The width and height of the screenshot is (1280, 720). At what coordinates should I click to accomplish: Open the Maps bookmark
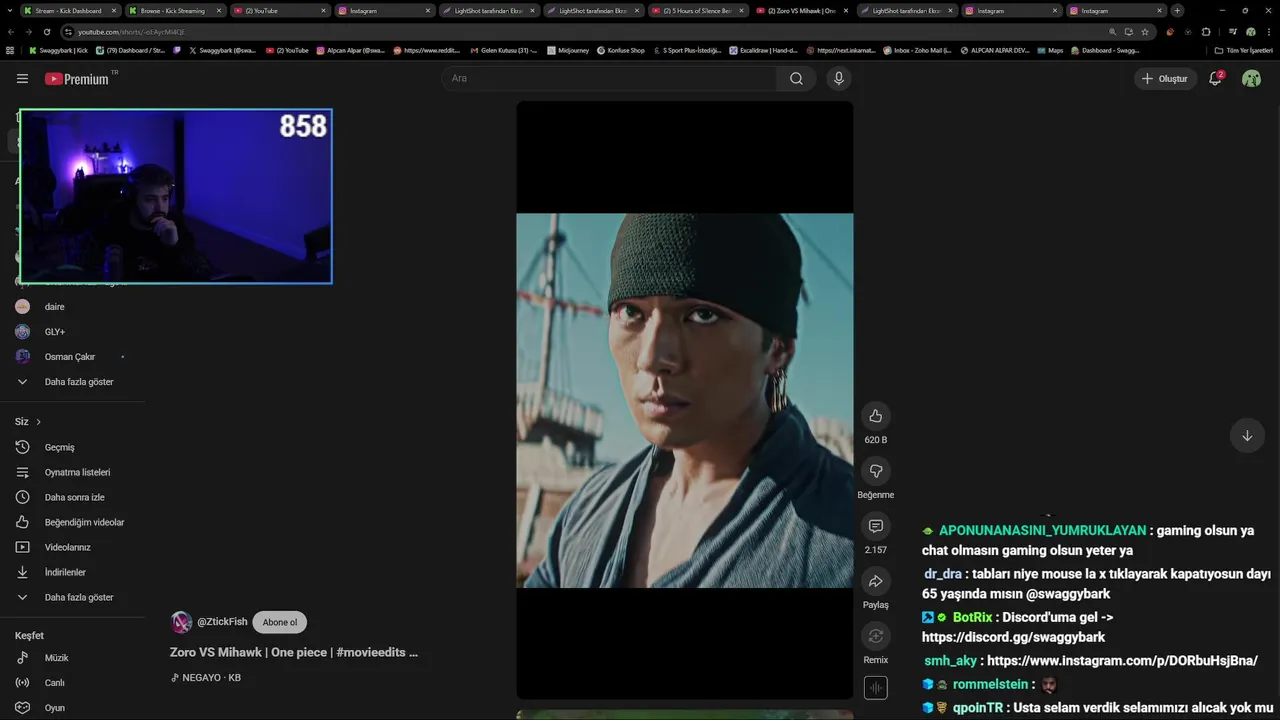click(1050, 50)
